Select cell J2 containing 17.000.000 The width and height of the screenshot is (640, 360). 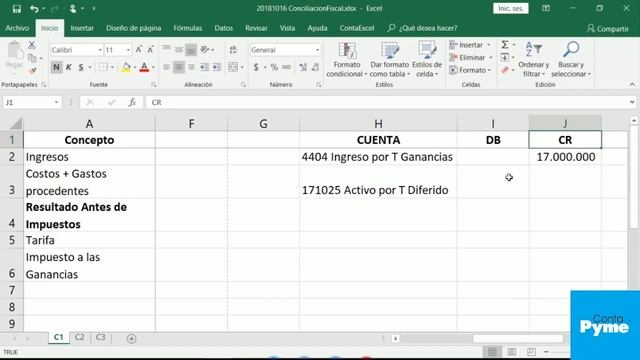(x=565, y=157)
